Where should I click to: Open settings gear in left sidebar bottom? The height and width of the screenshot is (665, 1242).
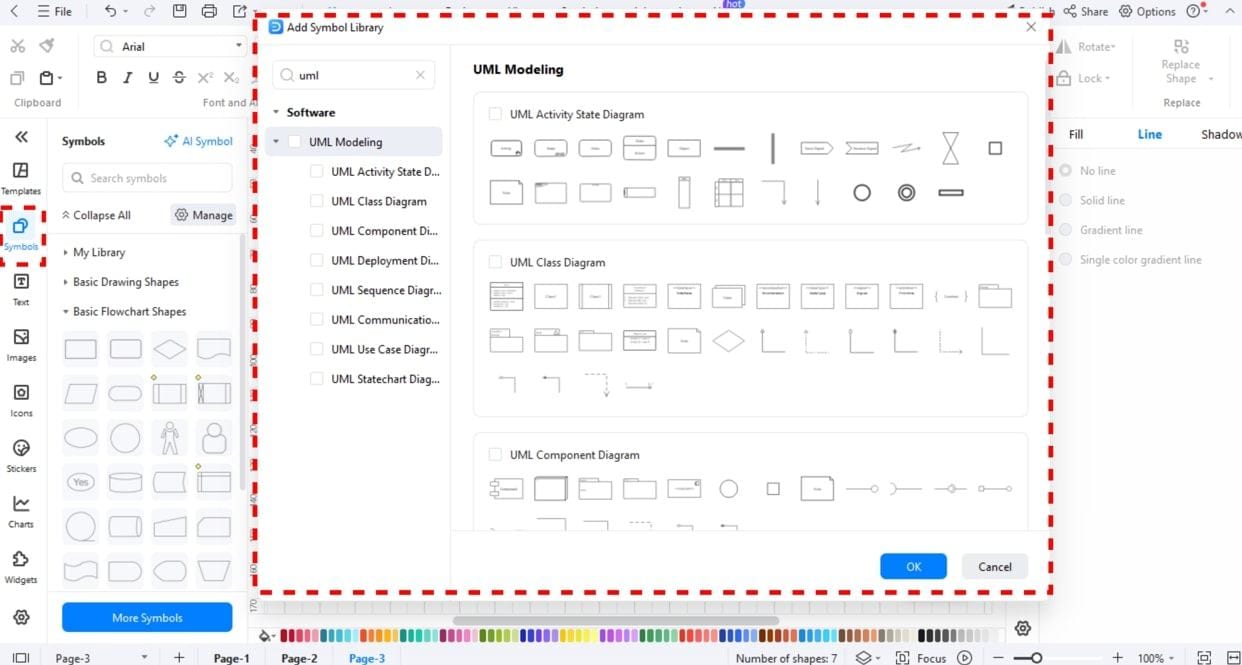pyautogui.click(x=21, y=618)
